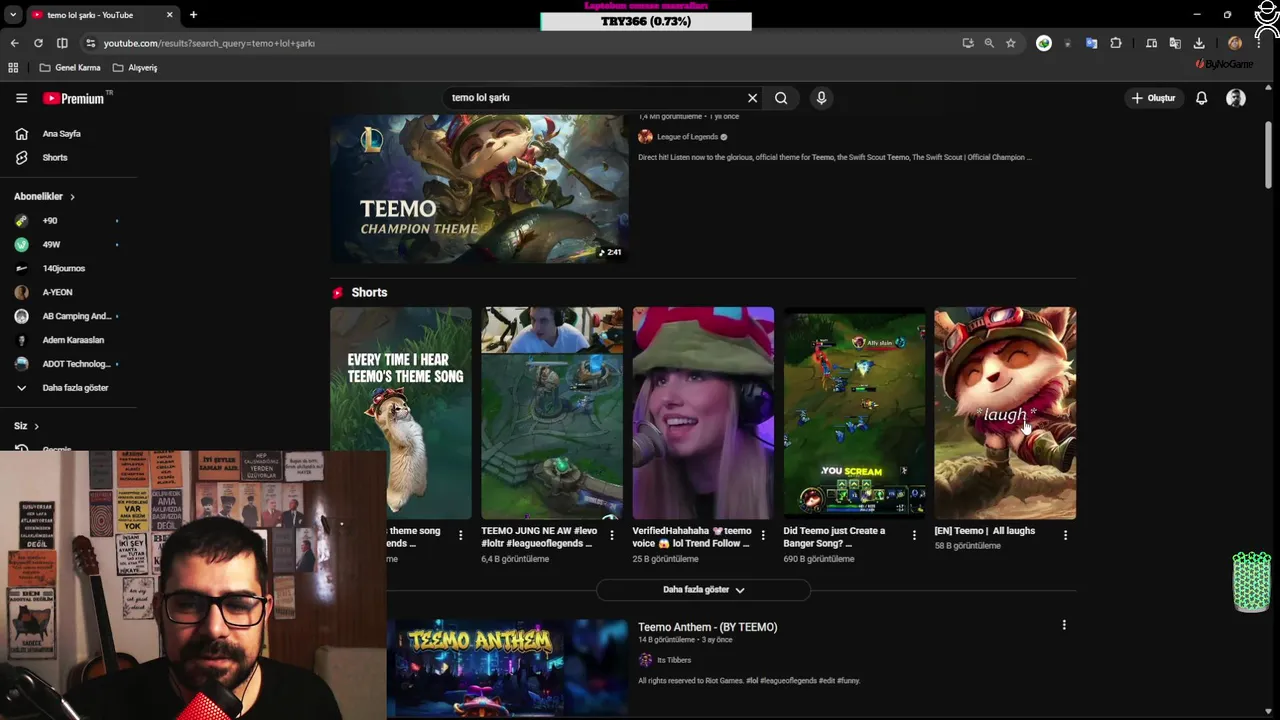Clear the search box text
This screenshot has width=1280, height=720.
[x=752, y=98]
